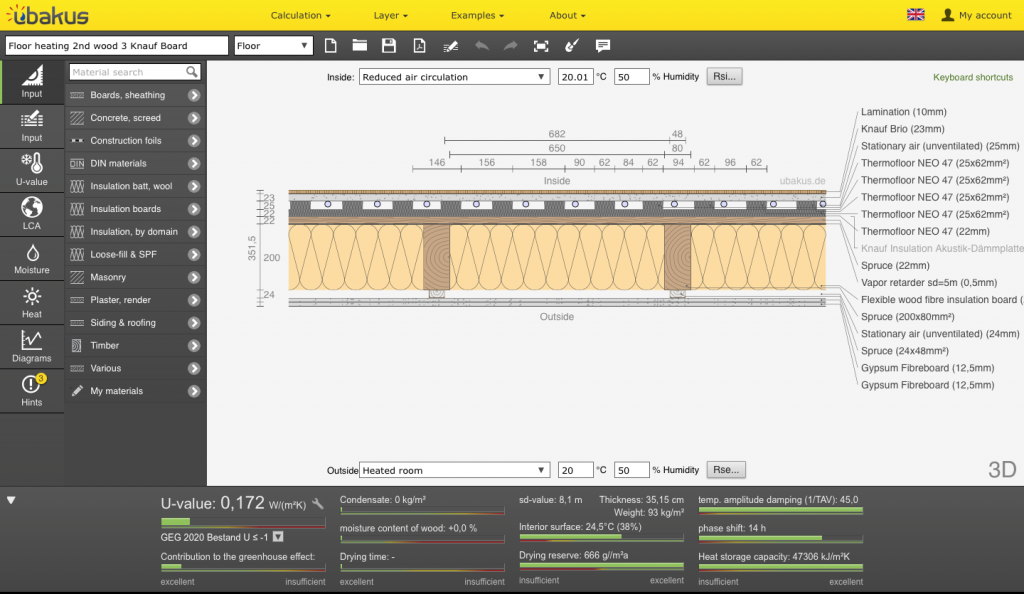Open the Floor component type dropdown
This screenshot has width=1024, height=594.
tap(274, 46)
